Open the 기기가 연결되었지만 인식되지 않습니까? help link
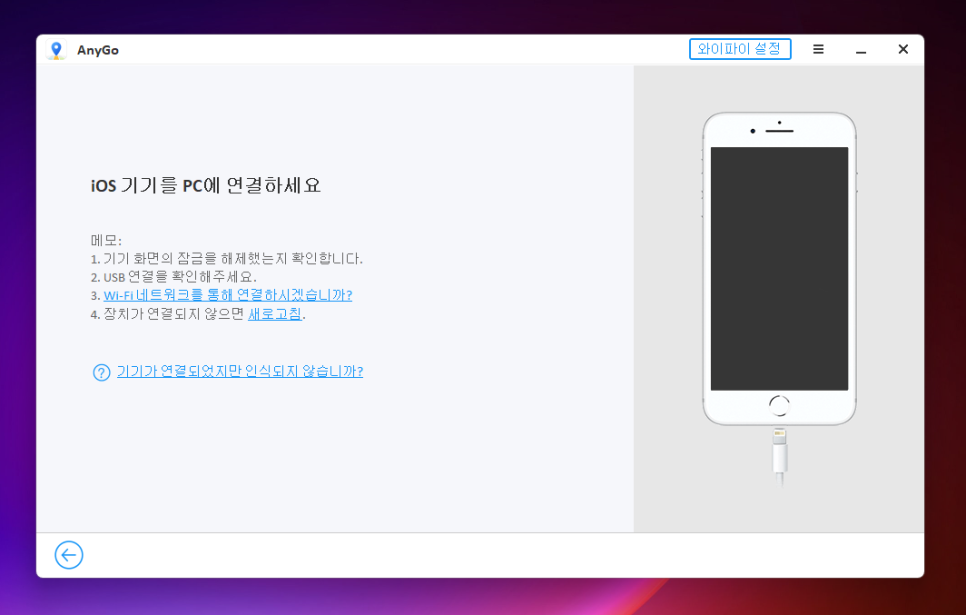 pos(240,371)
